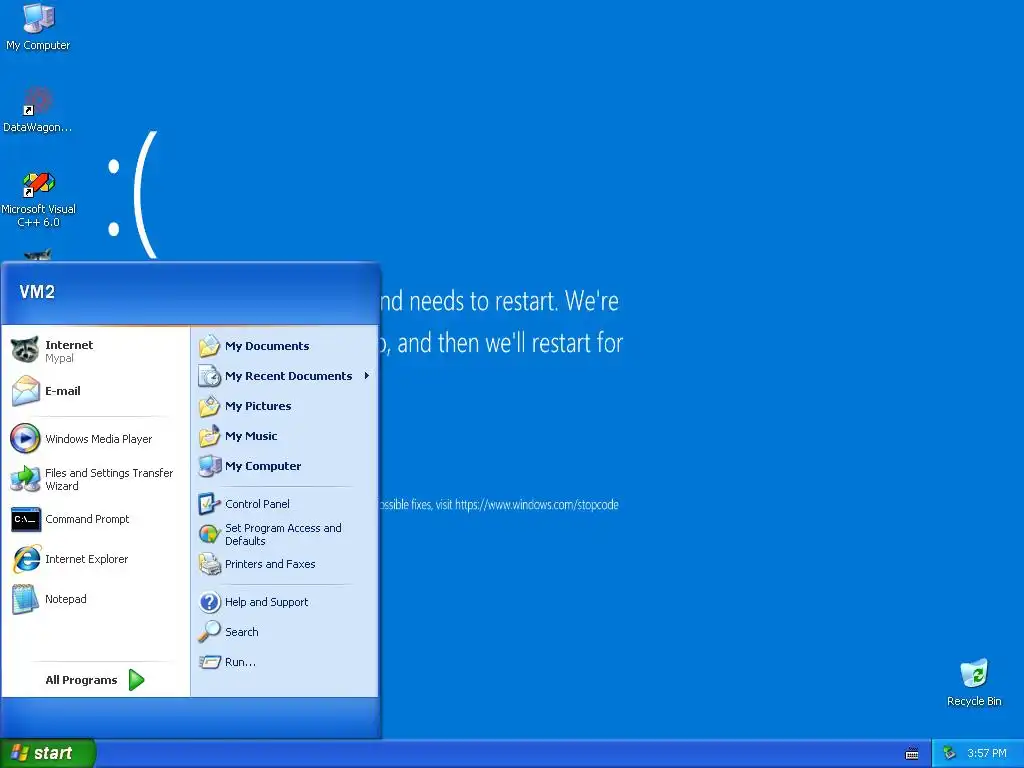The width and height of the screenshot is (1024, 768).
Task: Open the DataWagon desktop shortcut
Action: 38,108
